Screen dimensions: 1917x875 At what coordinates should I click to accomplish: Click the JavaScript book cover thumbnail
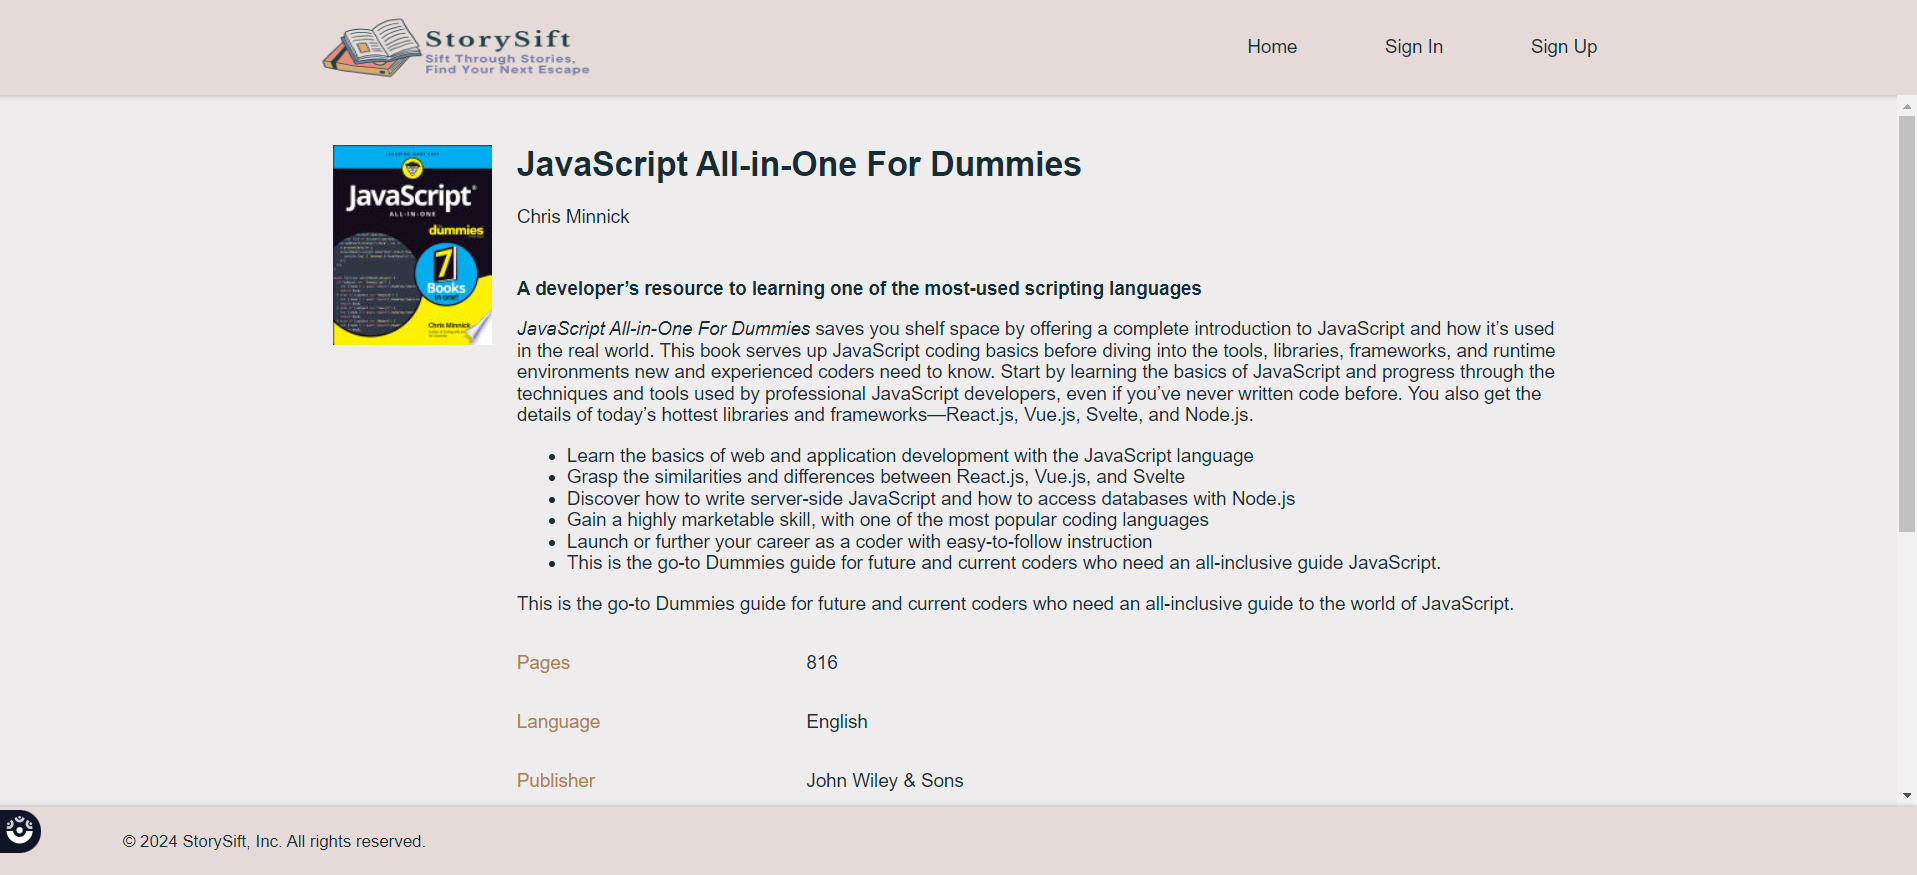tap(412, 245)
